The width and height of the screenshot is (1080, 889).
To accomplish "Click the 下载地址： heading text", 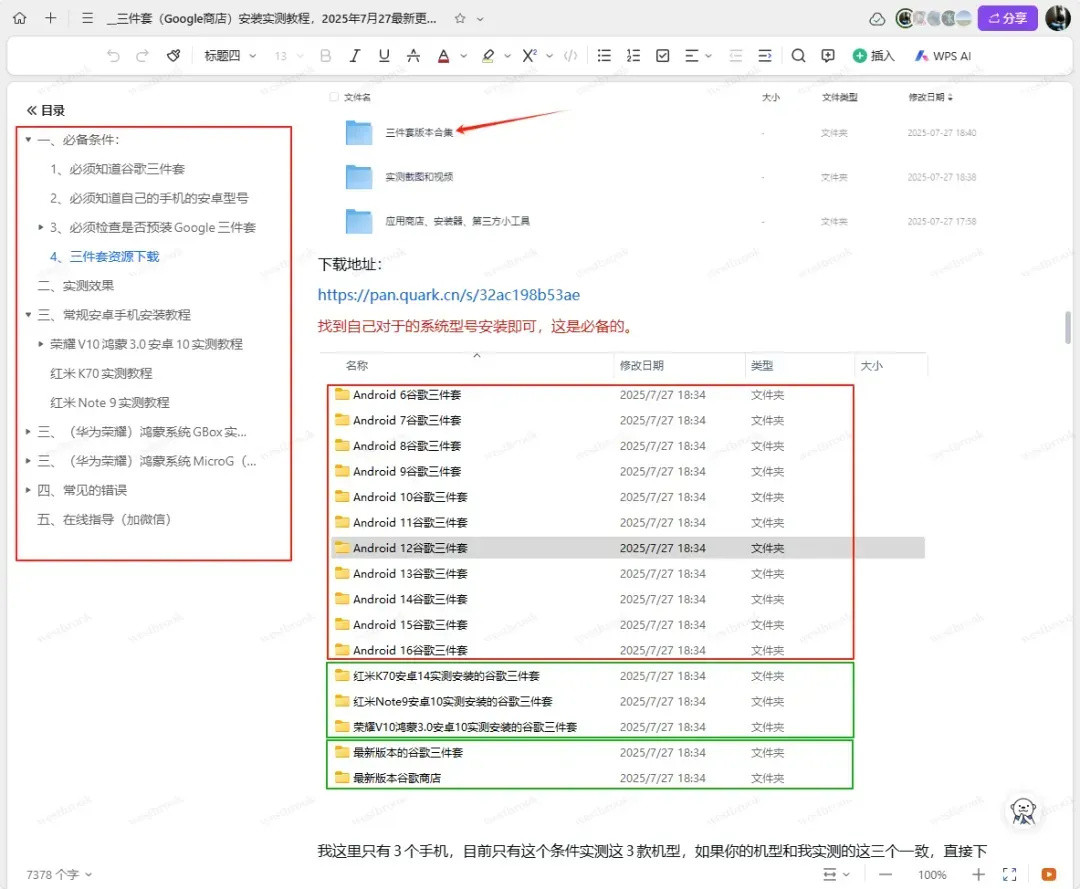I will 349,264.
